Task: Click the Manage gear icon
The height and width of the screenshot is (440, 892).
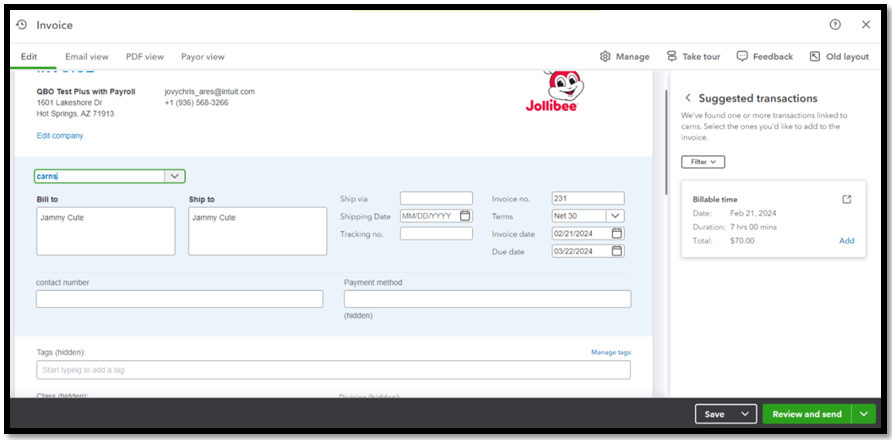Action: pos(605,57)
